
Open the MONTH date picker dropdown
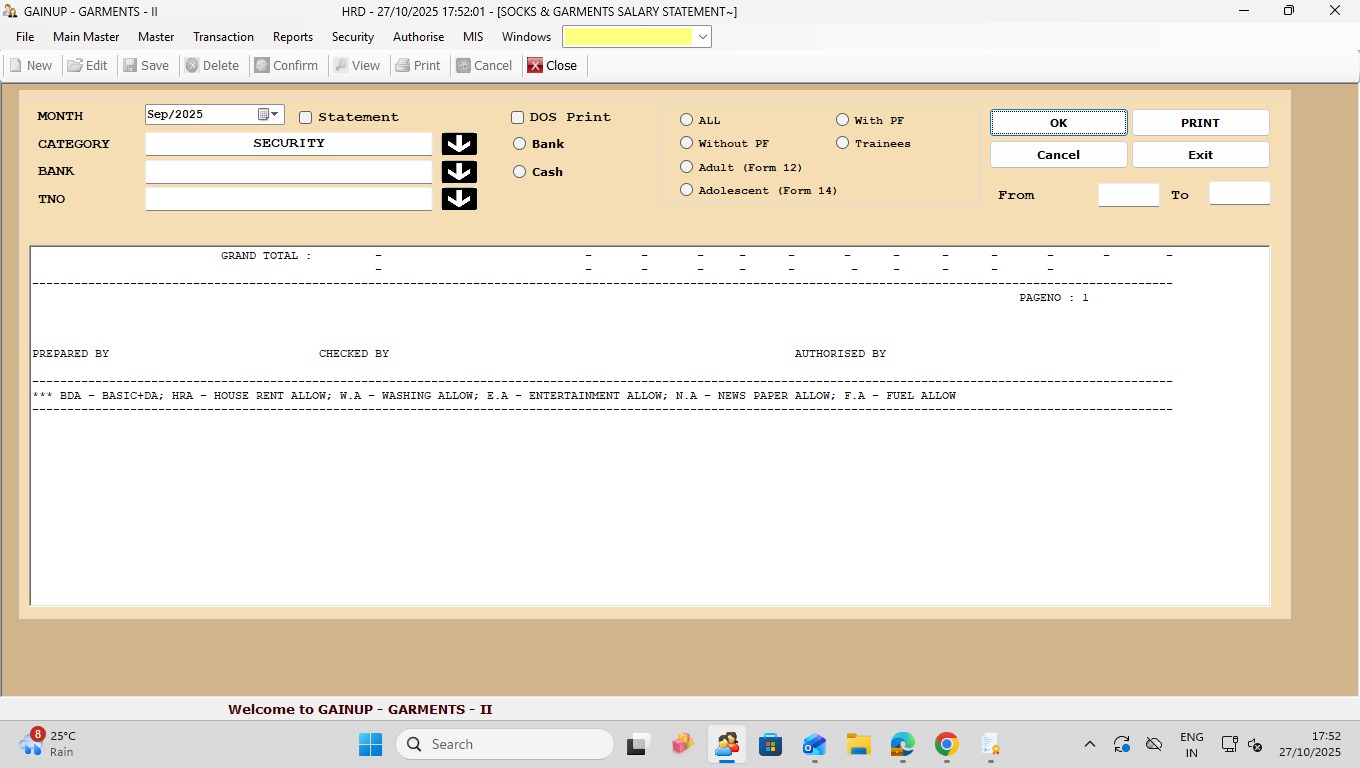[x=276, y=115]
